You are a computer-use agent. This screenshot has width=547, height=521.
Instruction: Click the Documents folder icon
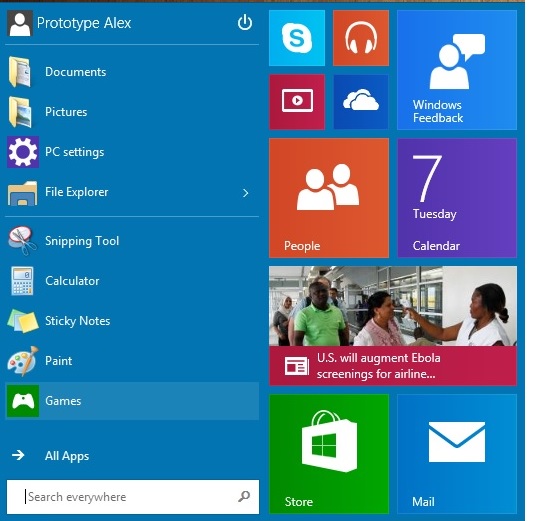point(20,72)
